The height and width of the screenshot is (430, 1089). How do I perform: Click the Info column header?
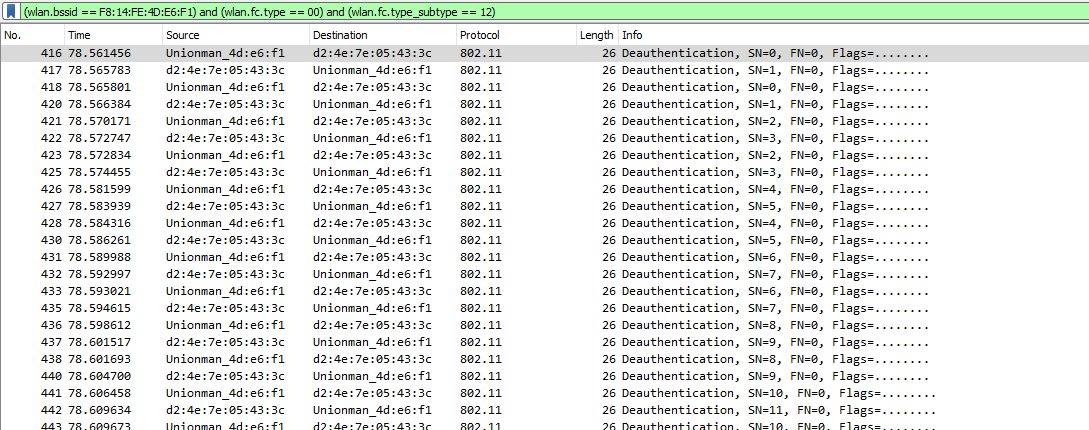(x=854, y=35)
